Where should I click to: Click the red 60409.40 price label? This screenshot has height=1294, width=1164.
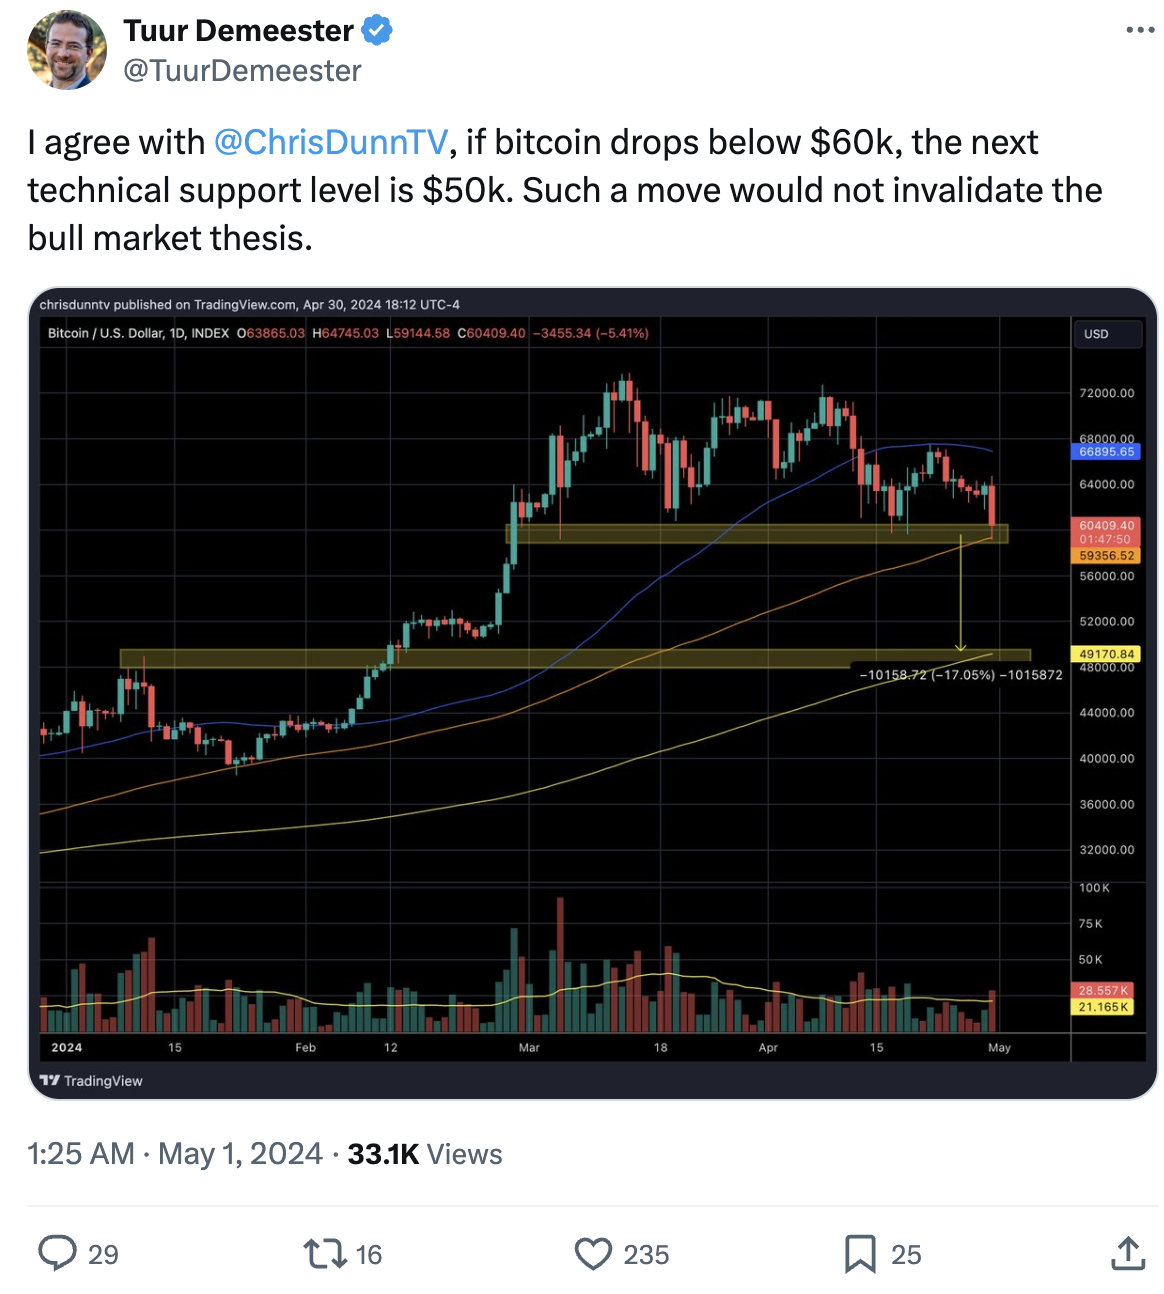click(x=1106, y=525)
